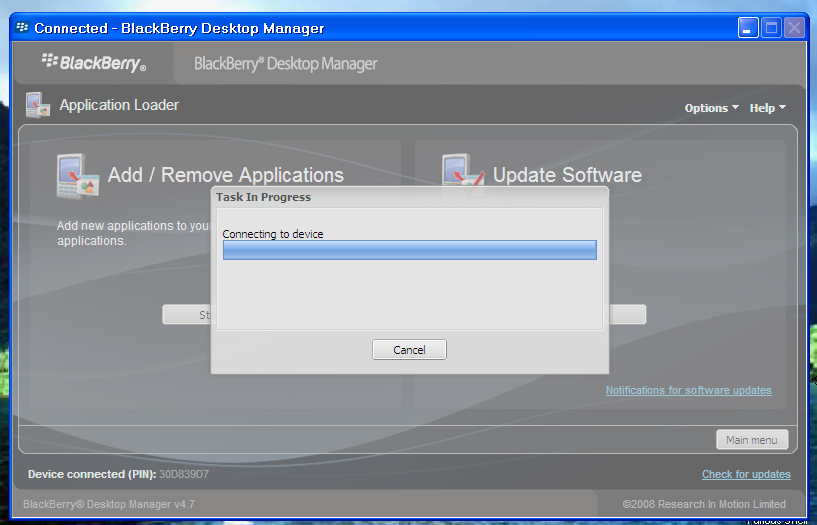
Task: Click the Connecting to device progress bar
Action: pyautogui.click(x=410, y=250)
